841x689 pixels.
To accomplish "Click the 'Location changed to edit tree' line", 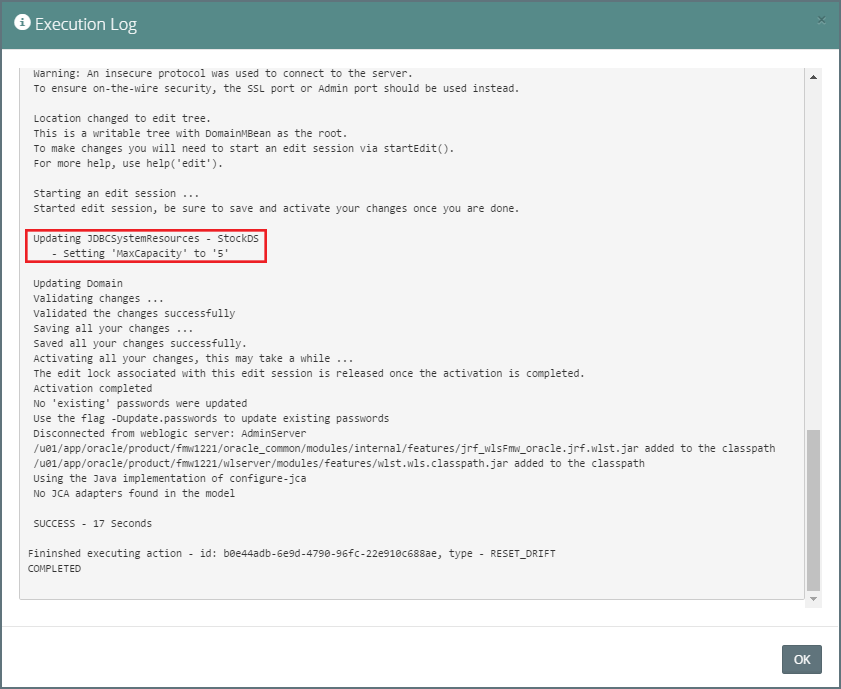I will (x=122, y=118).
